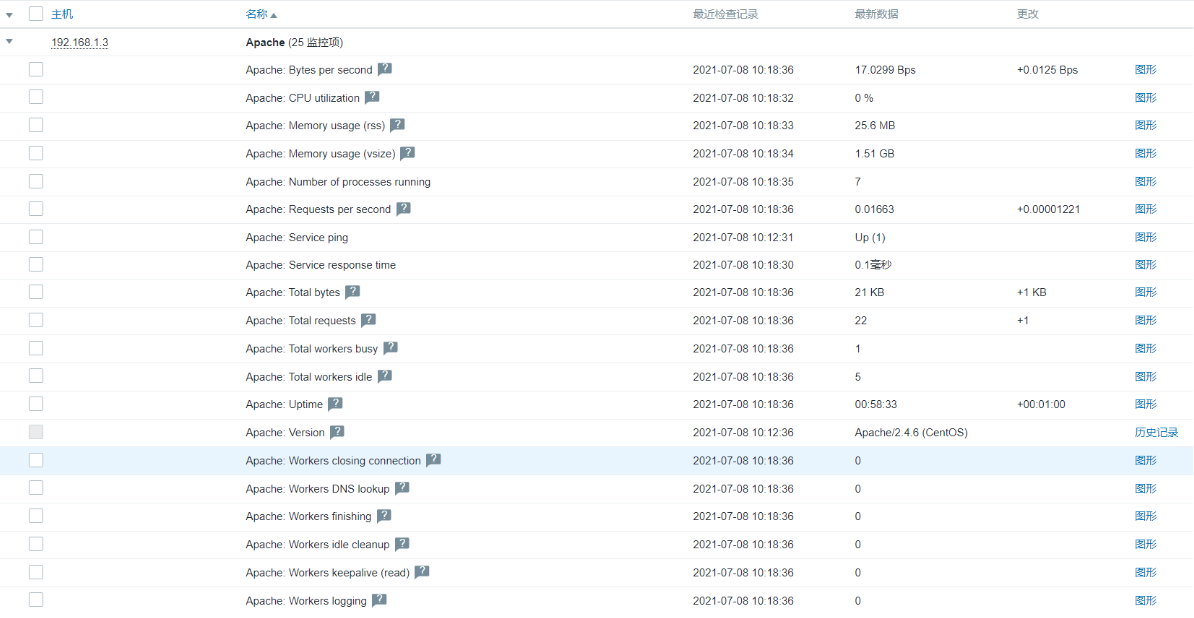Open the help icon beside Apache Bytes per second
The width and height of the screenshot is (1194, 618).
[x=385, y=70]
